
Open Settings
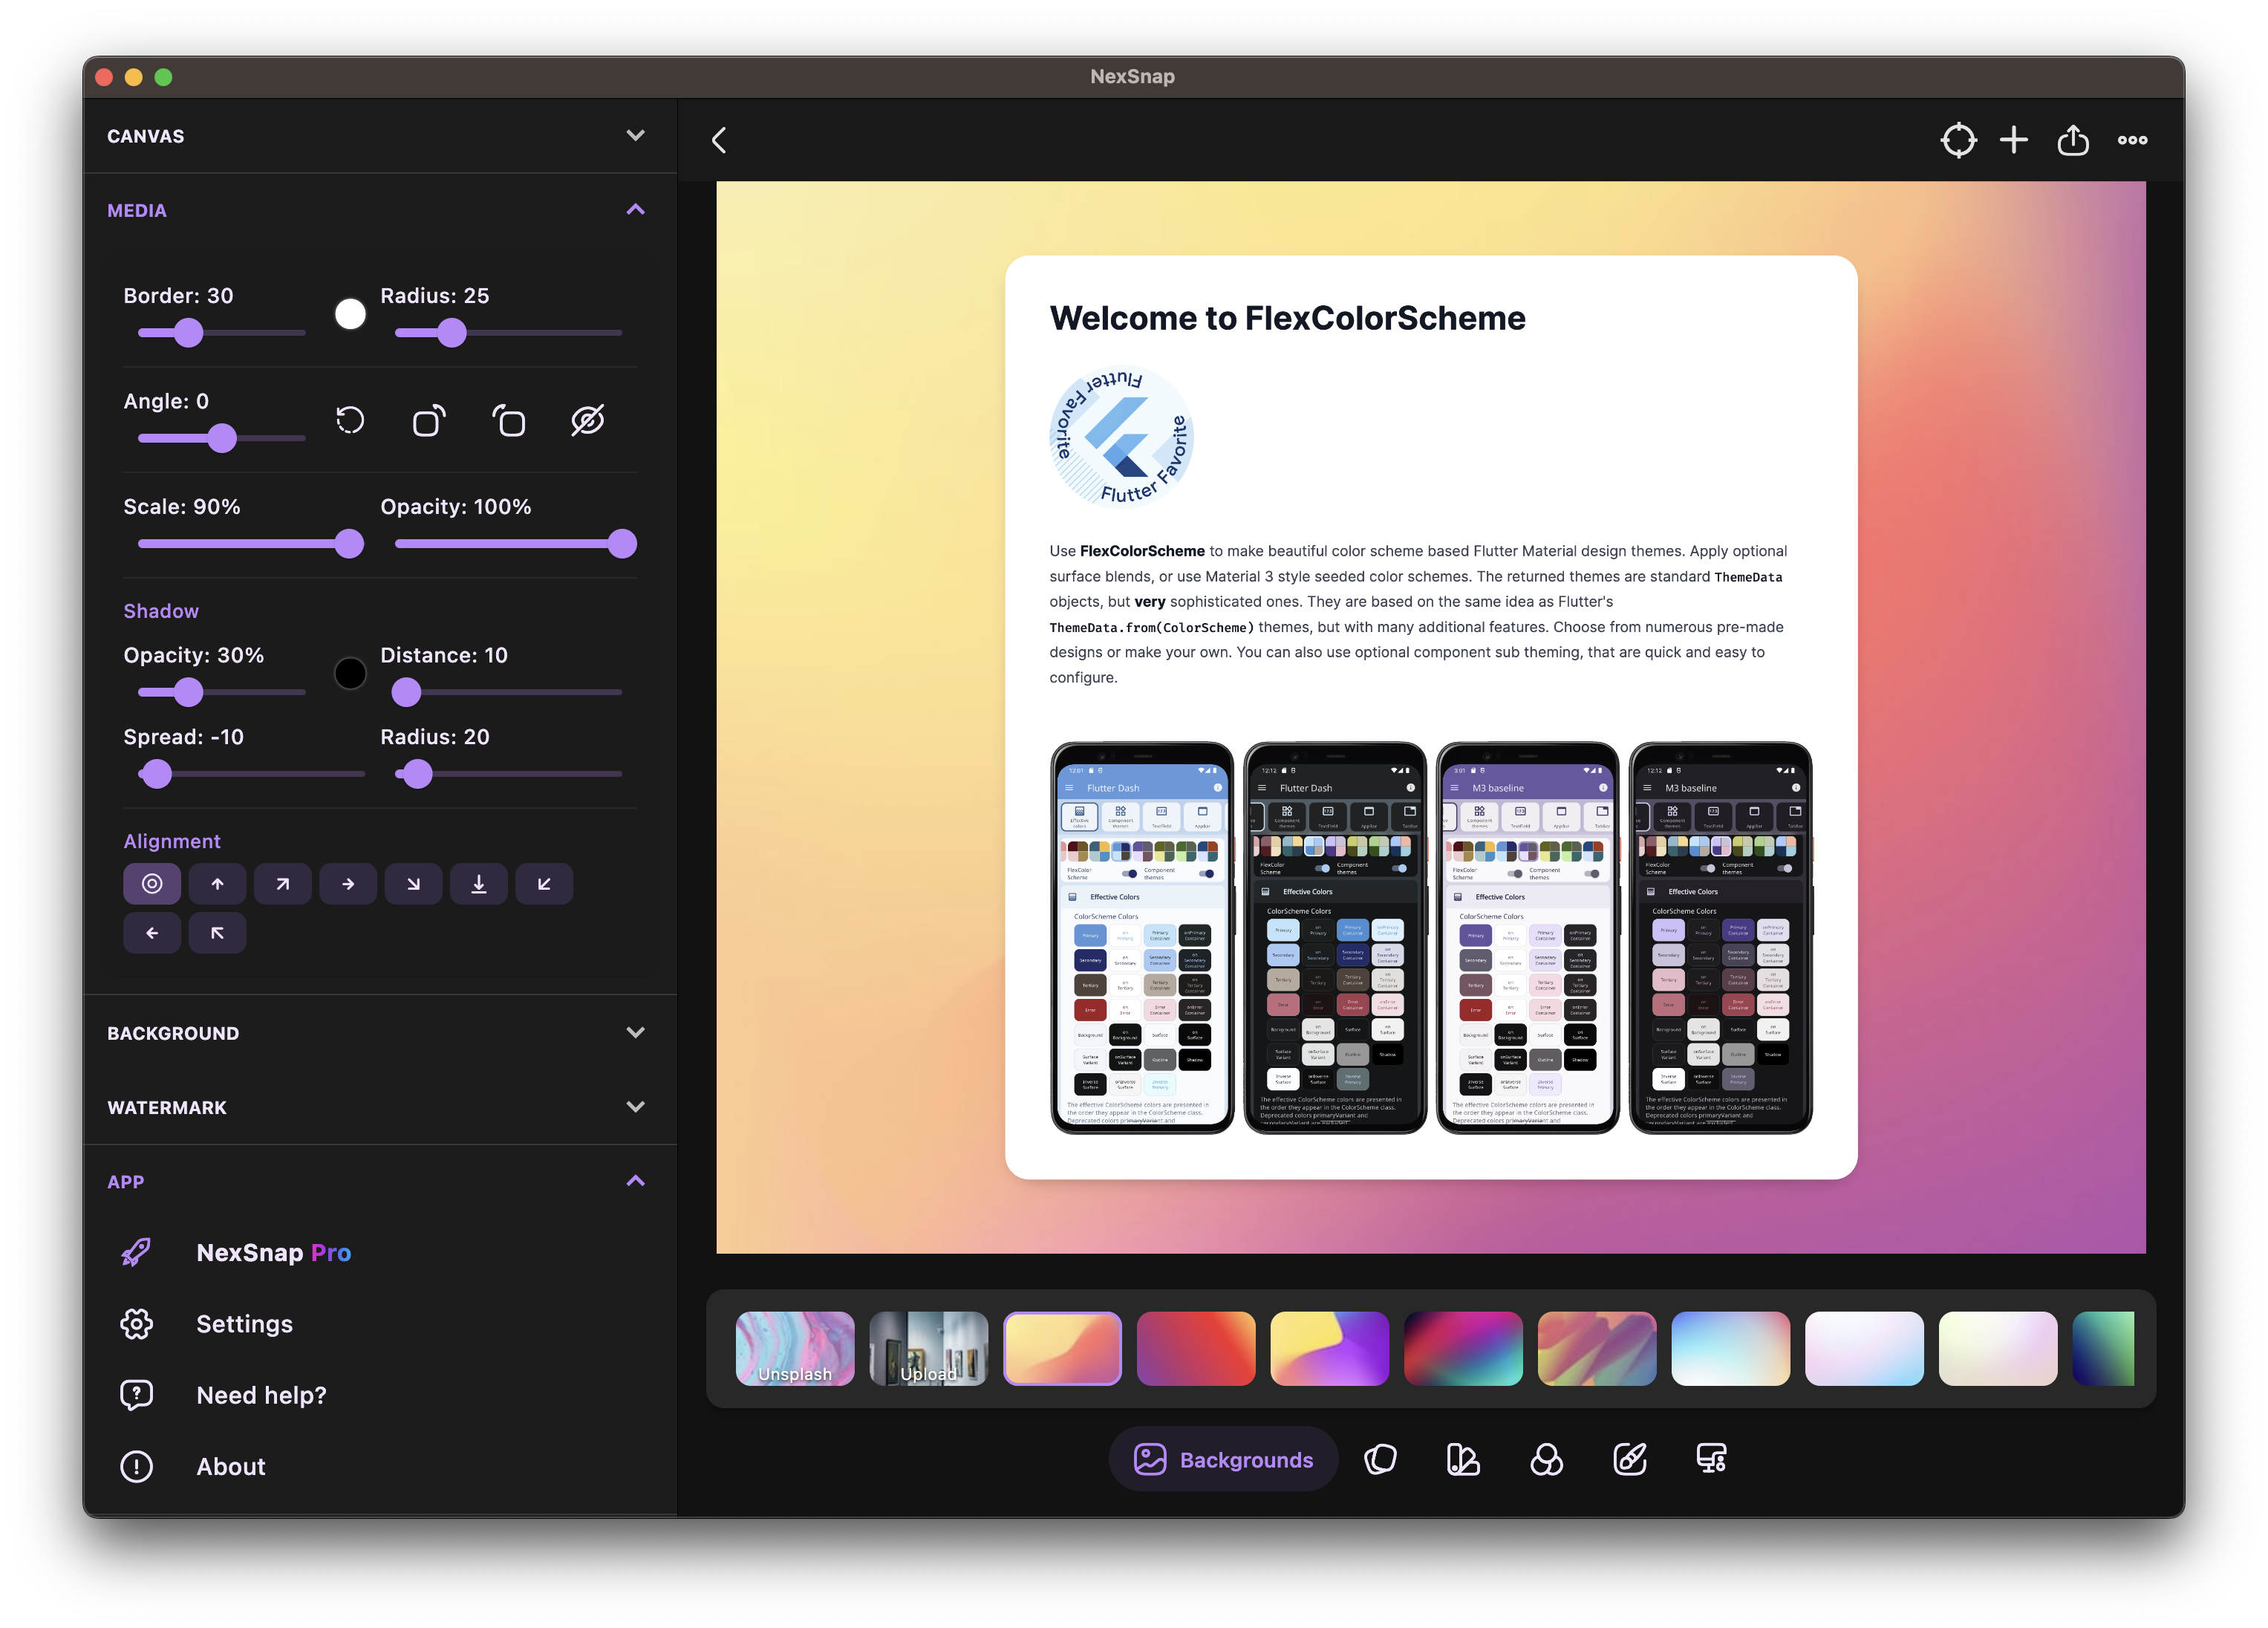(x=244, y=1324)
